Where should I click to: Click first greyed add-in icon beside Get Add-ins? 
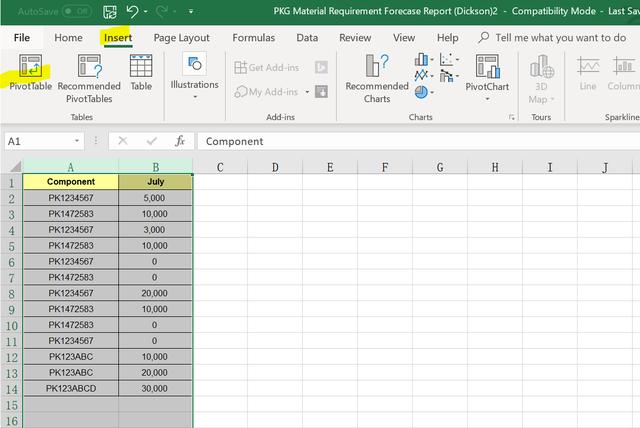[x=321, y=67]
